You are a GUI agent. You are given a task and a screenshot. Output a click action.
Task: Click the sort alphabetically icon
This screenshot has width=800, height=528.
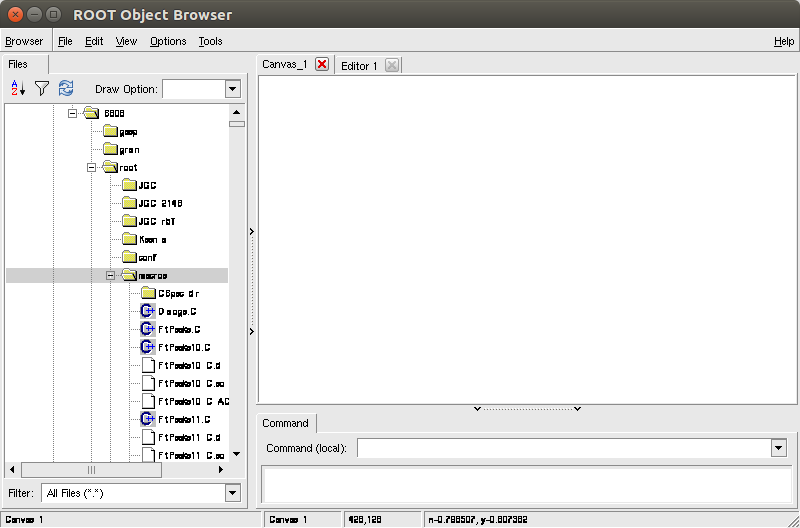tap(18, 89)
